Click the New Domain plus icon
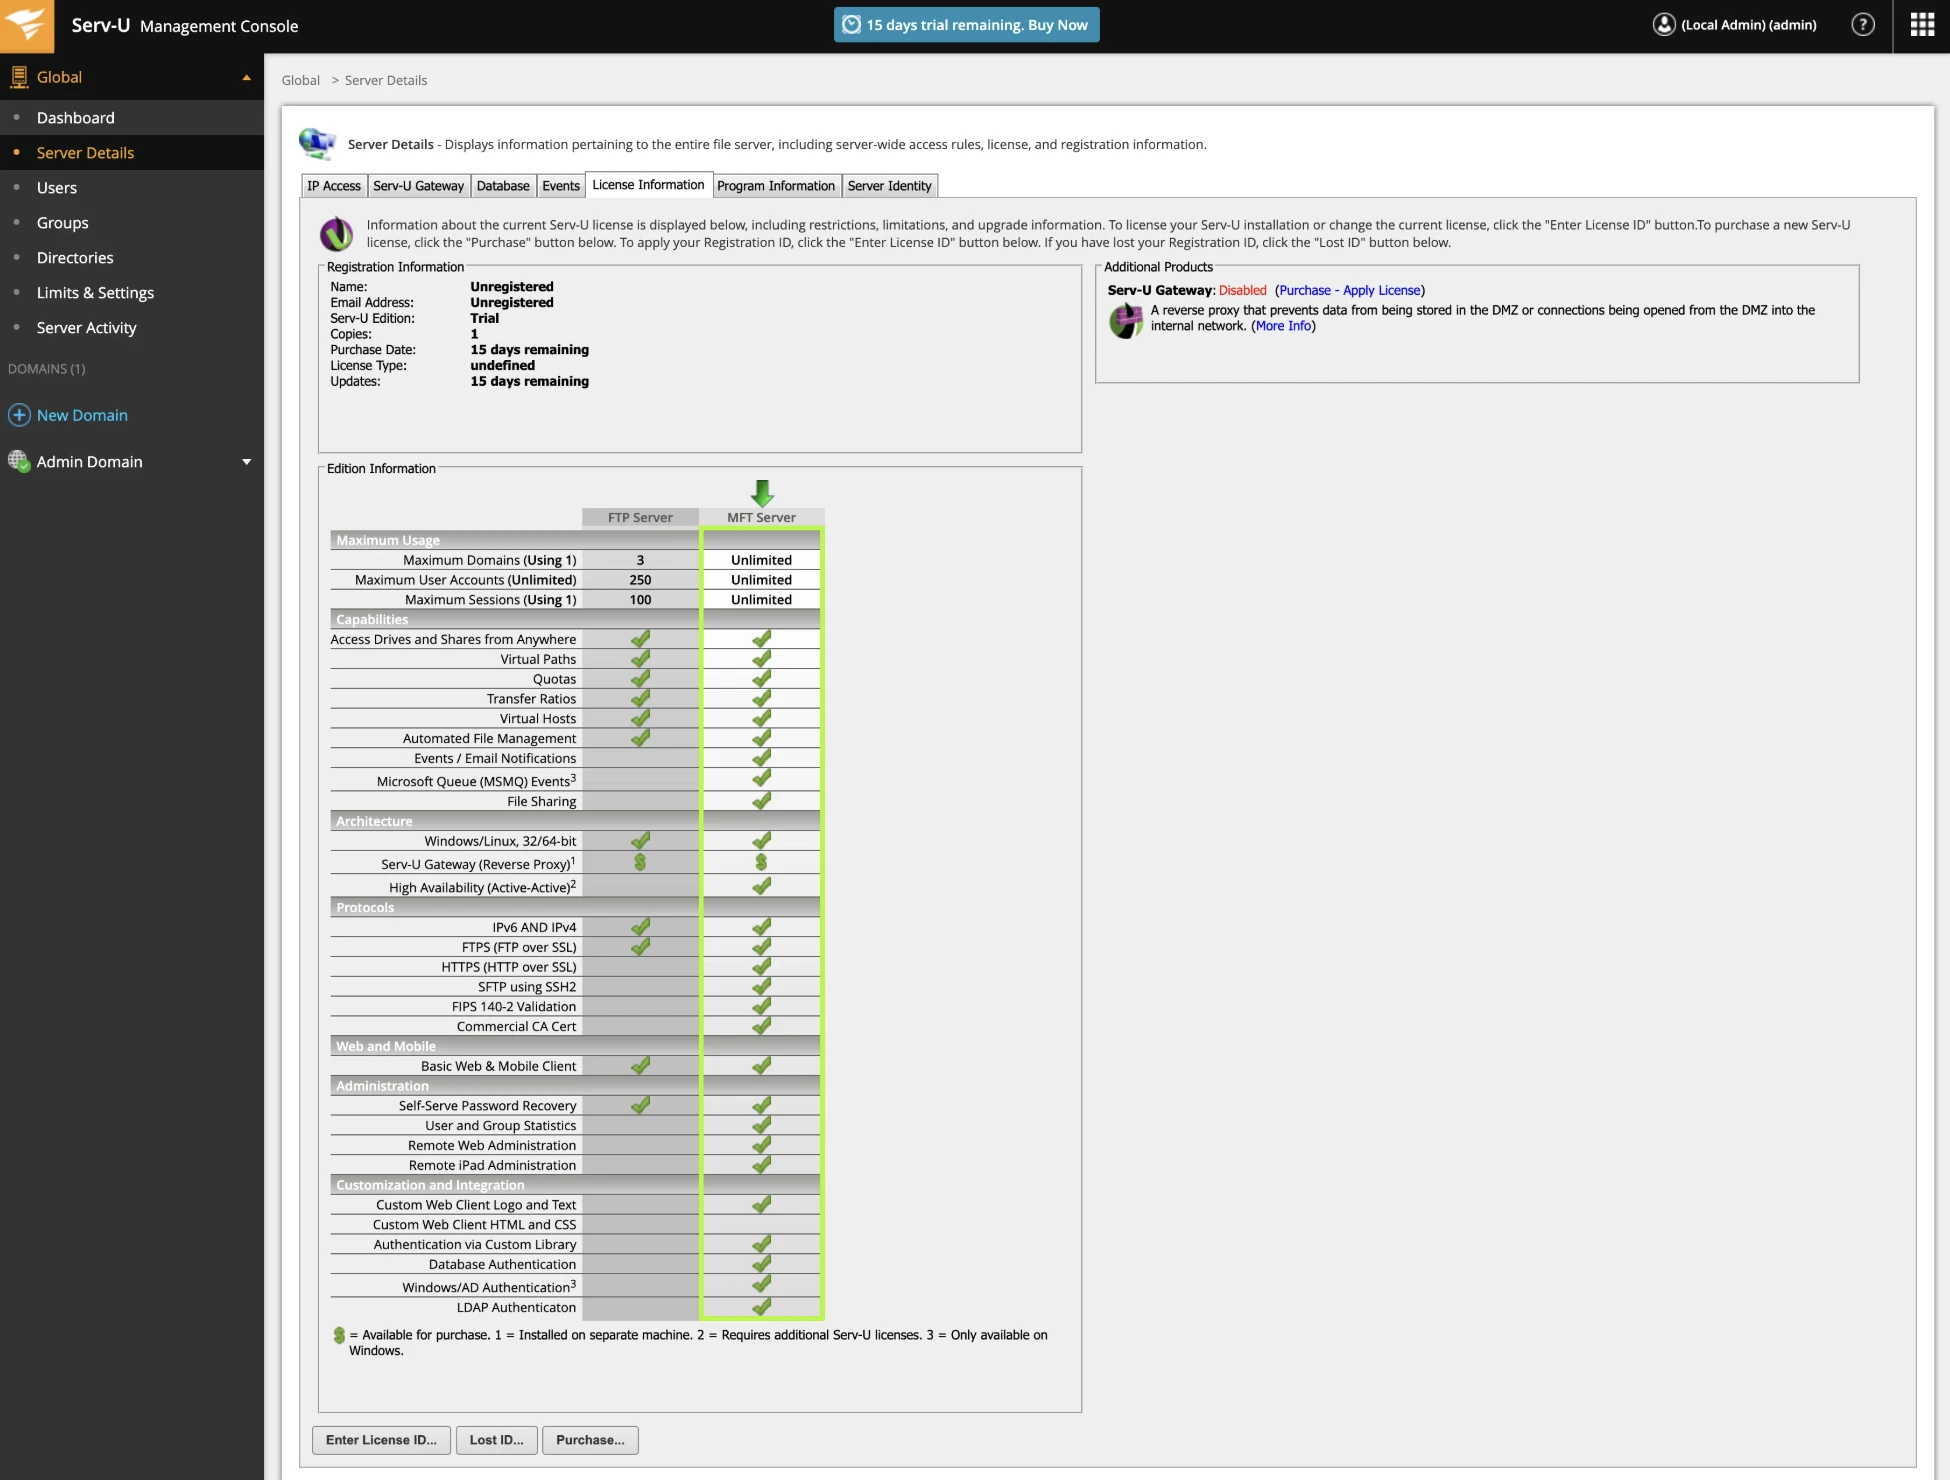1950x1480 pixels. 19,415
